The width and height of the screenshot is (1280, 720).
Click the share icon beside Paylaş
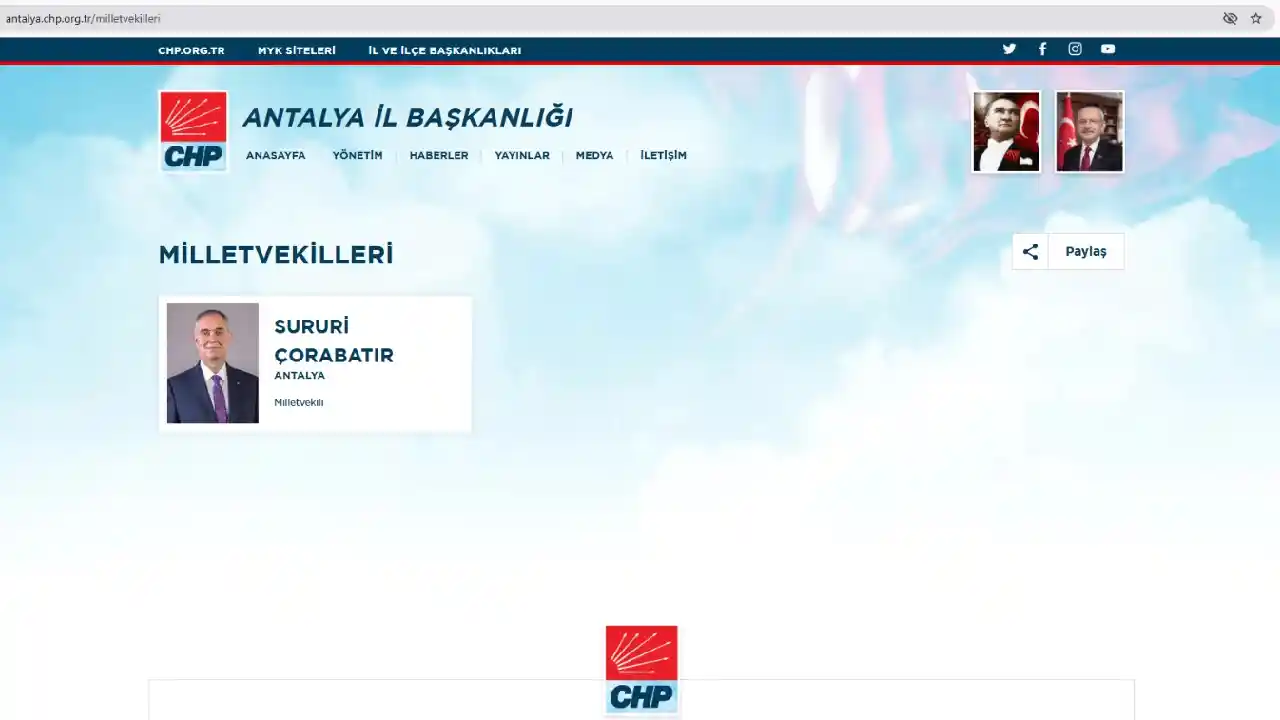(x=1030, y=252)
